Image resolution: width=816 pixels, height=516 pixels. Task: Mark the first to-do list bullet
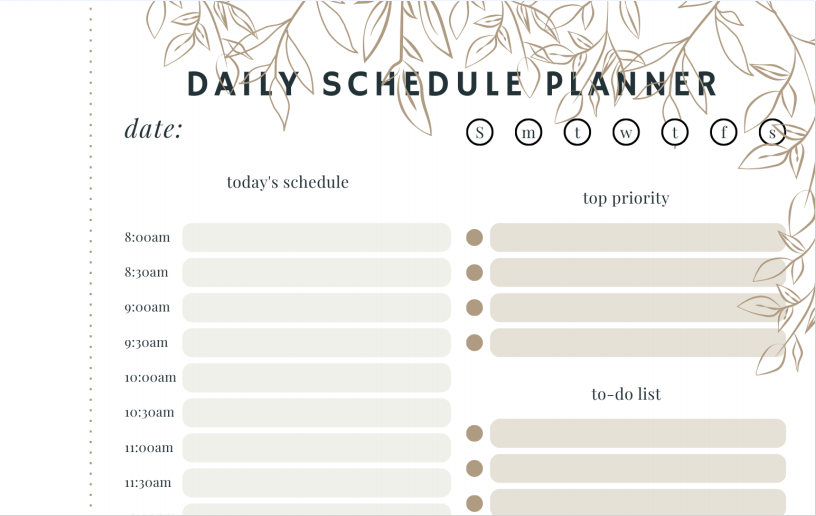pyautogui.click(x=475, y=434)
